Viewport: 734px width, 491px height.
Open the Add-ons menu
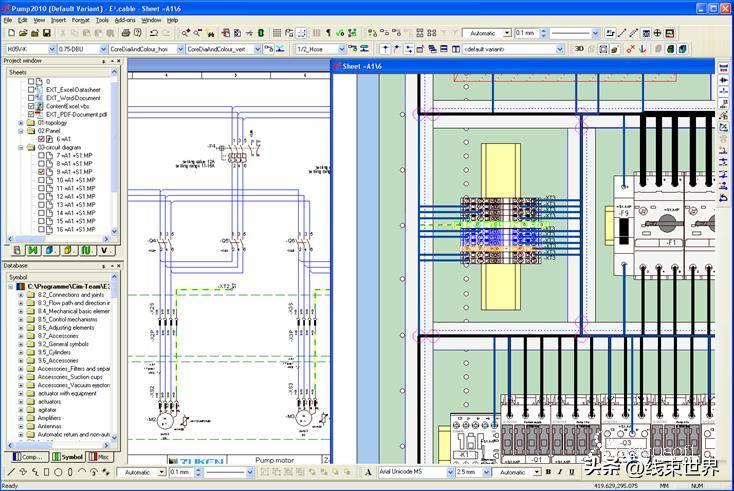[125, 20]
